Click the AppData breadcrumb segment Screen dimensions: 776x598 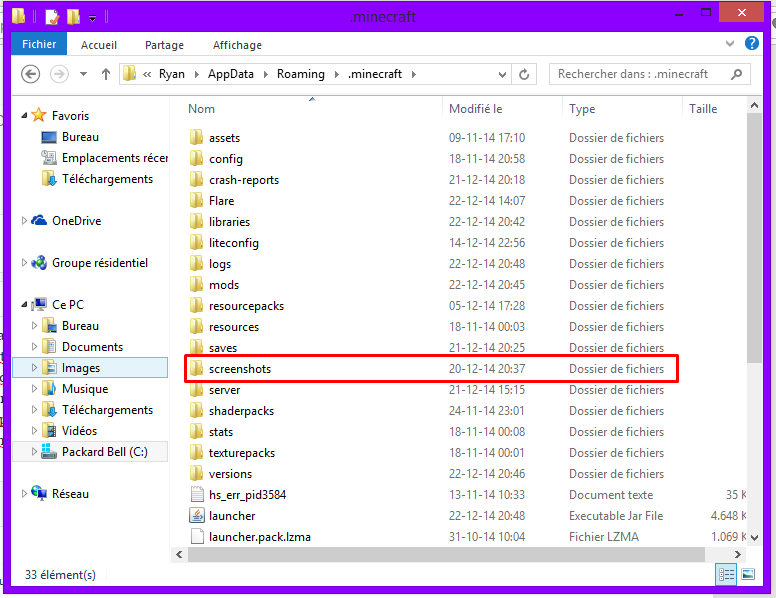[x=231, y=74]
